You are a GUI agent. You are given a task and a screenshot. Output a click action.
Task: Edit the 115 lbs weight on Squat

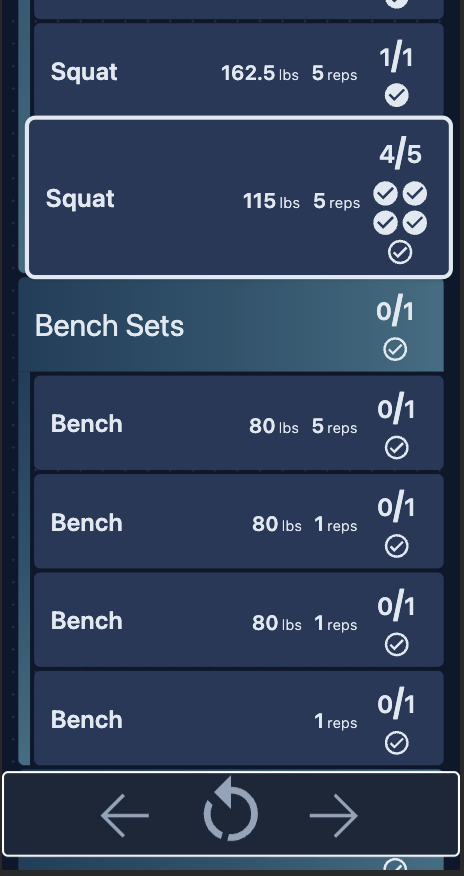(x=271, y=201)
